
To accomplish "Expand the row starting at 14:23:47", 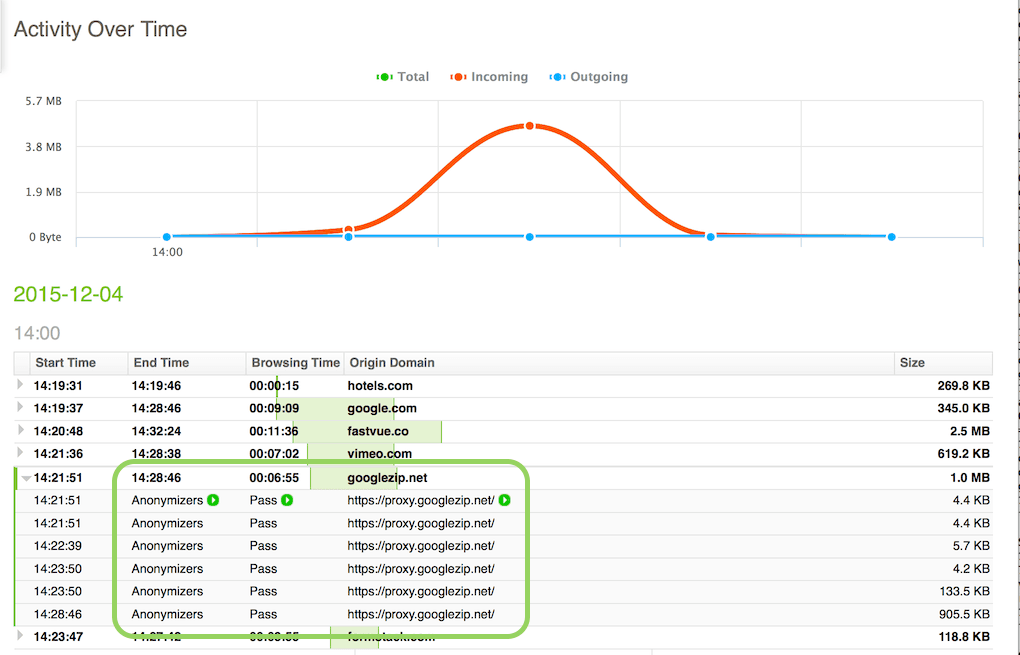I will coord(20,635).
